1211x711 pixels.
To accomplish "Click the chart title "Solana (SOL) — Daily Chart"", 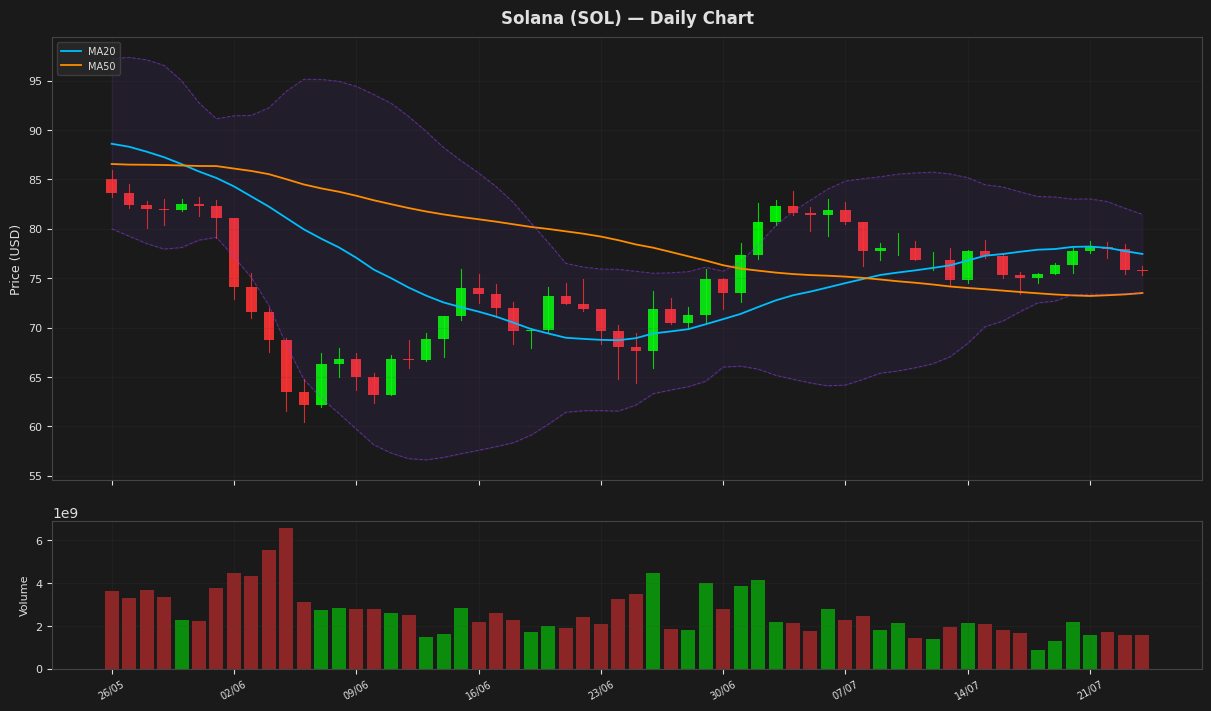I will click(x=627, y=18).
